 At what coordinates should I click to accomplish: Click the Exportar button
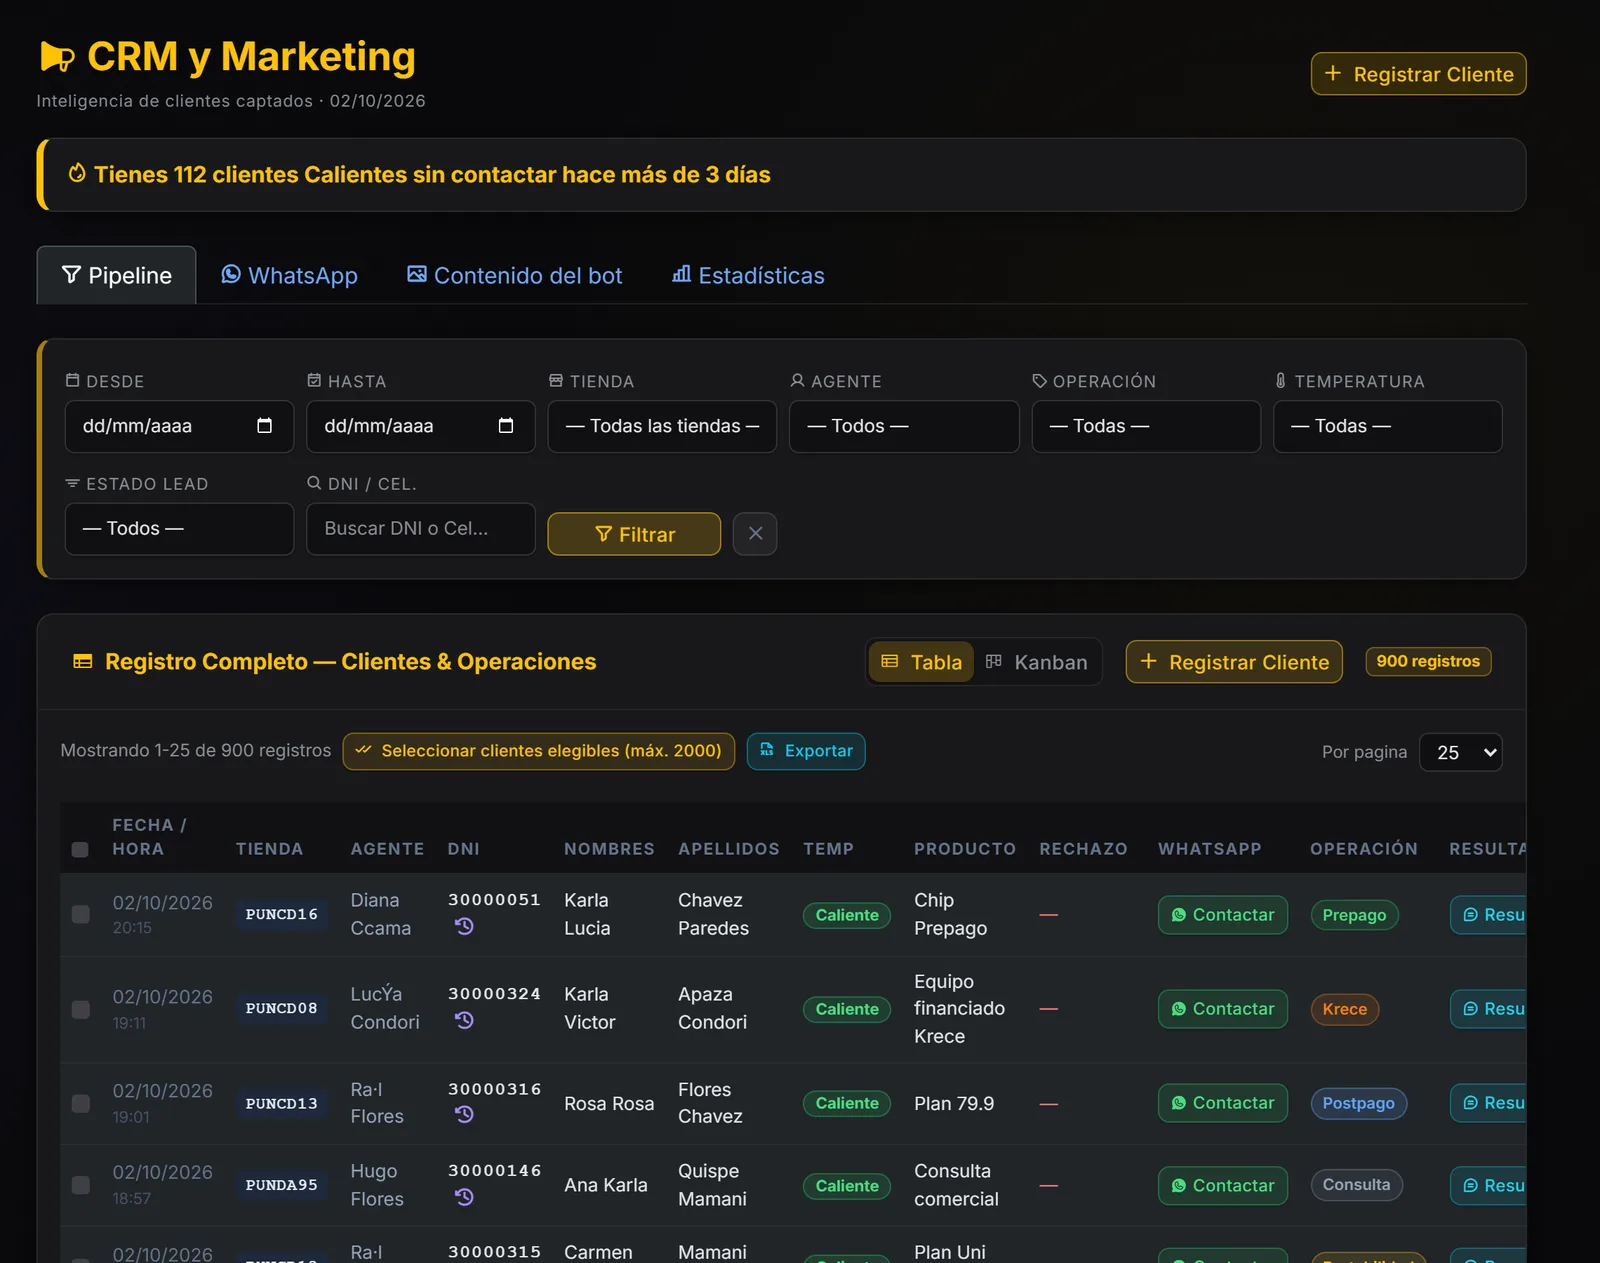coord(806,751)
